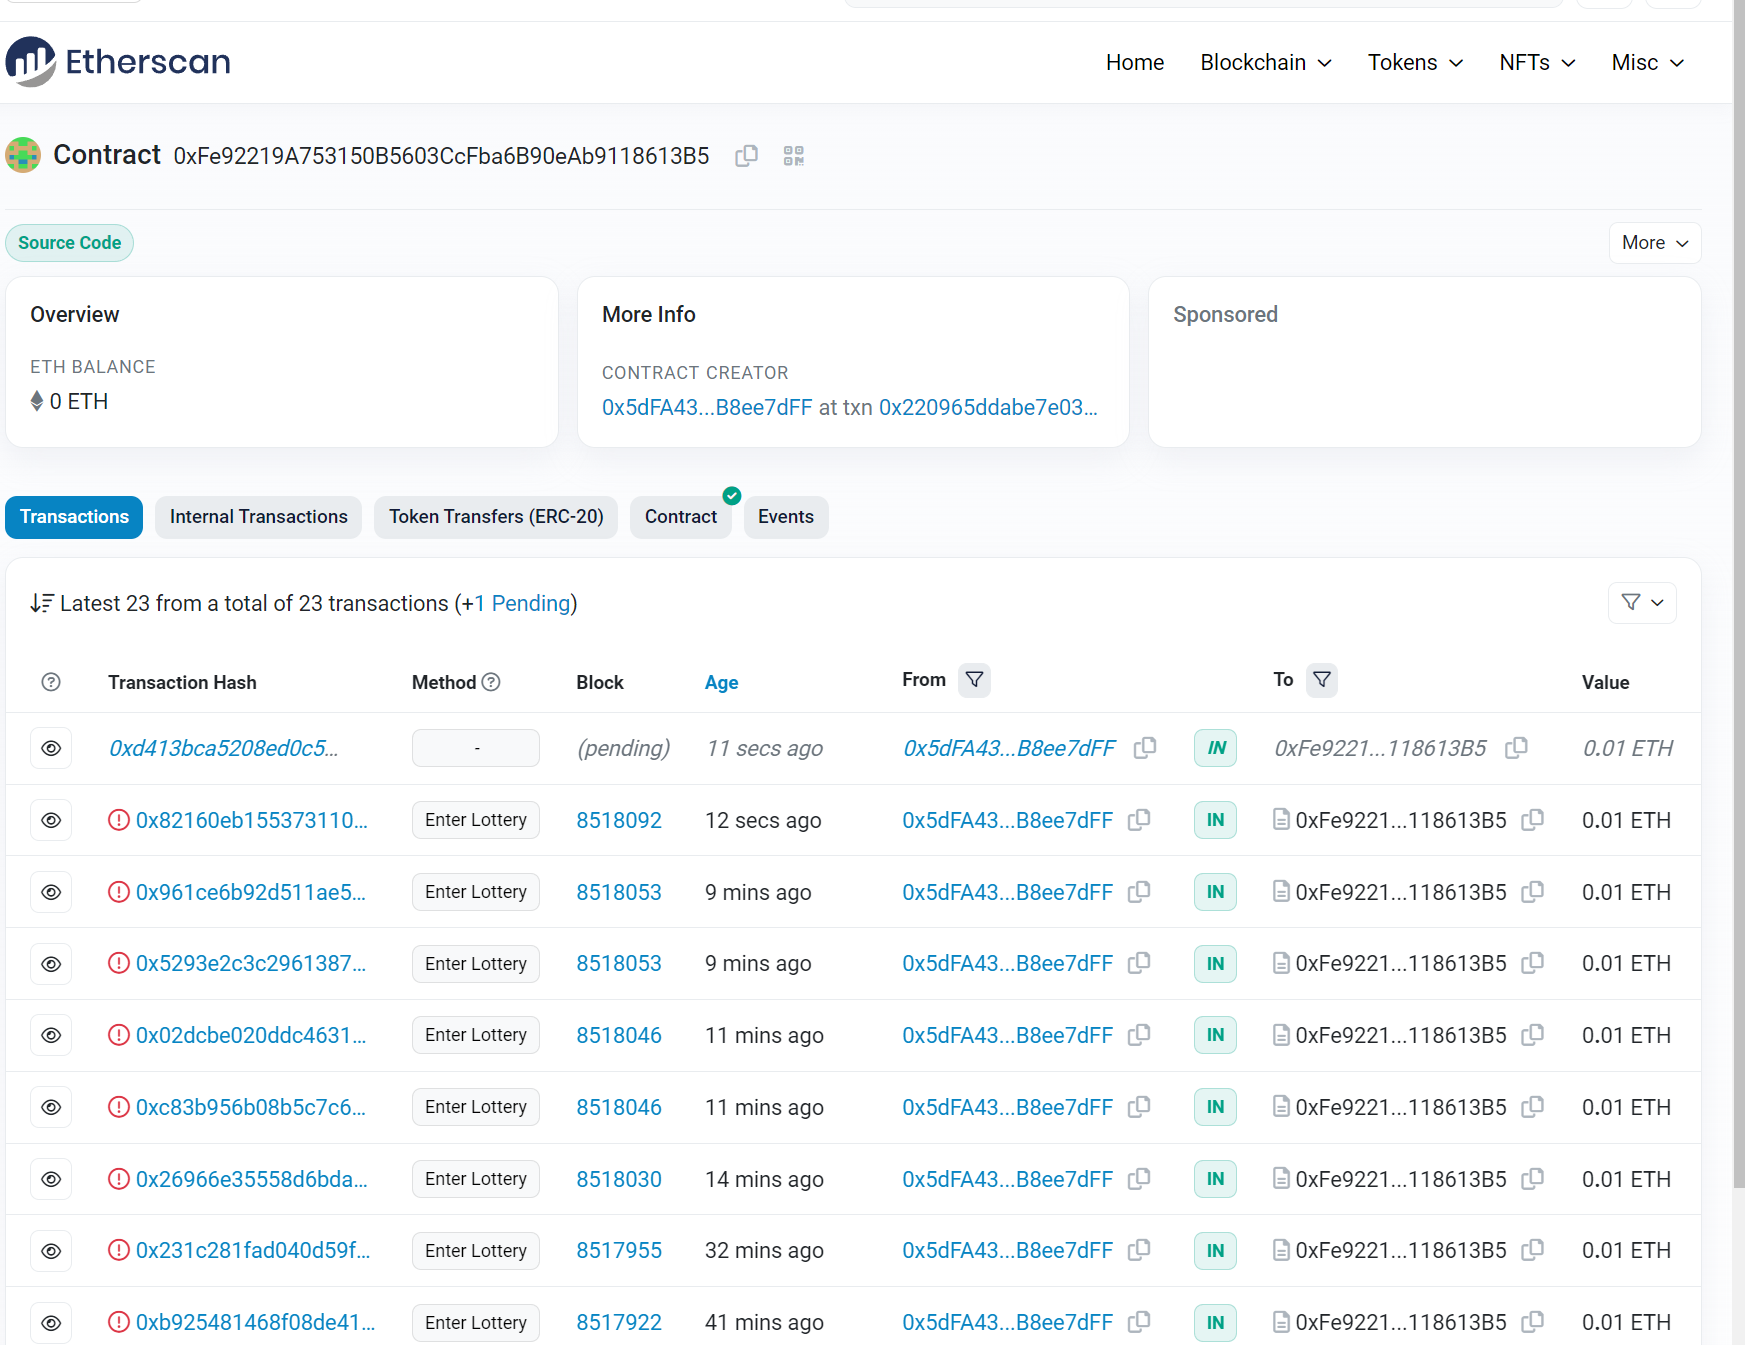The image size is (1745, 1345).
Task: Open creation transaction 0x220965ddabe7e03 link
Action: pyautogui.click(x=988, y=407)
